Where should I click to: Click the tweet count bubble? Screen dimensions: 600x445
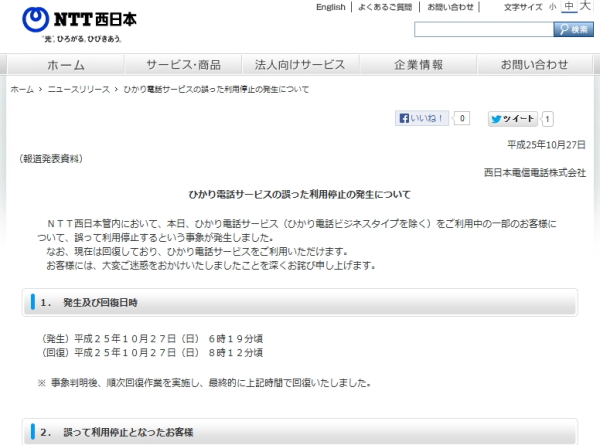click(x=548, y=118)
